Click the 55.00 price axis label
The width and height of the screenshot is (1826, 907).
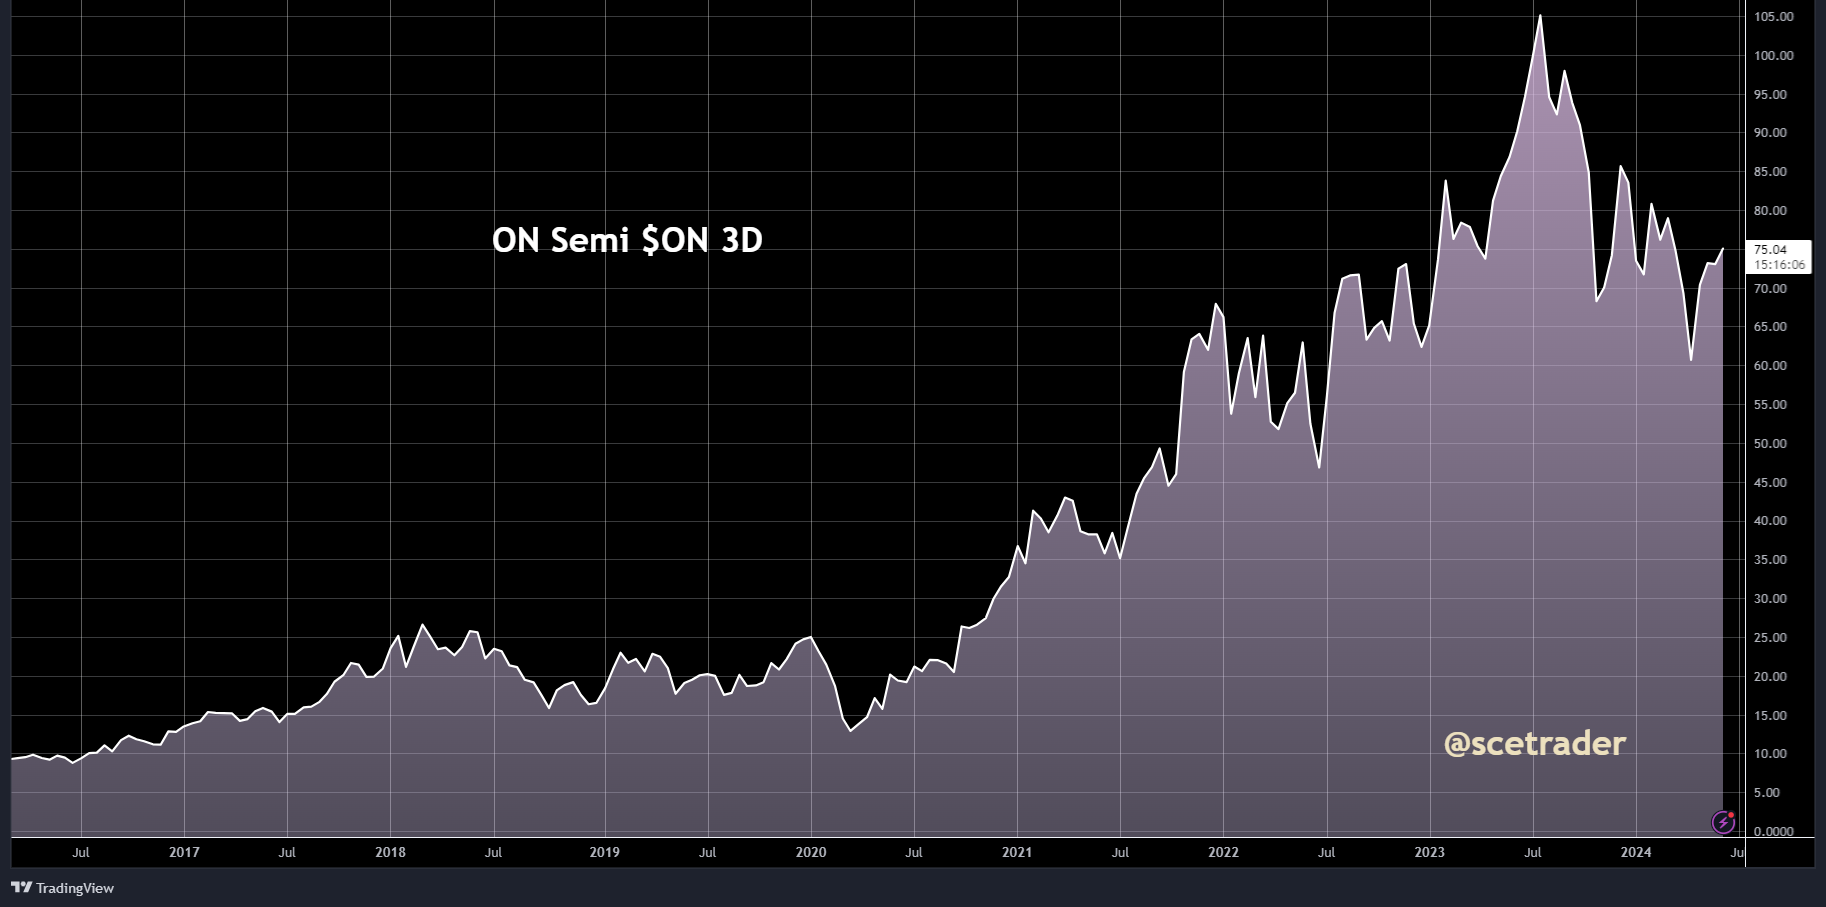pyautogui.click(x=1771, y=405)
